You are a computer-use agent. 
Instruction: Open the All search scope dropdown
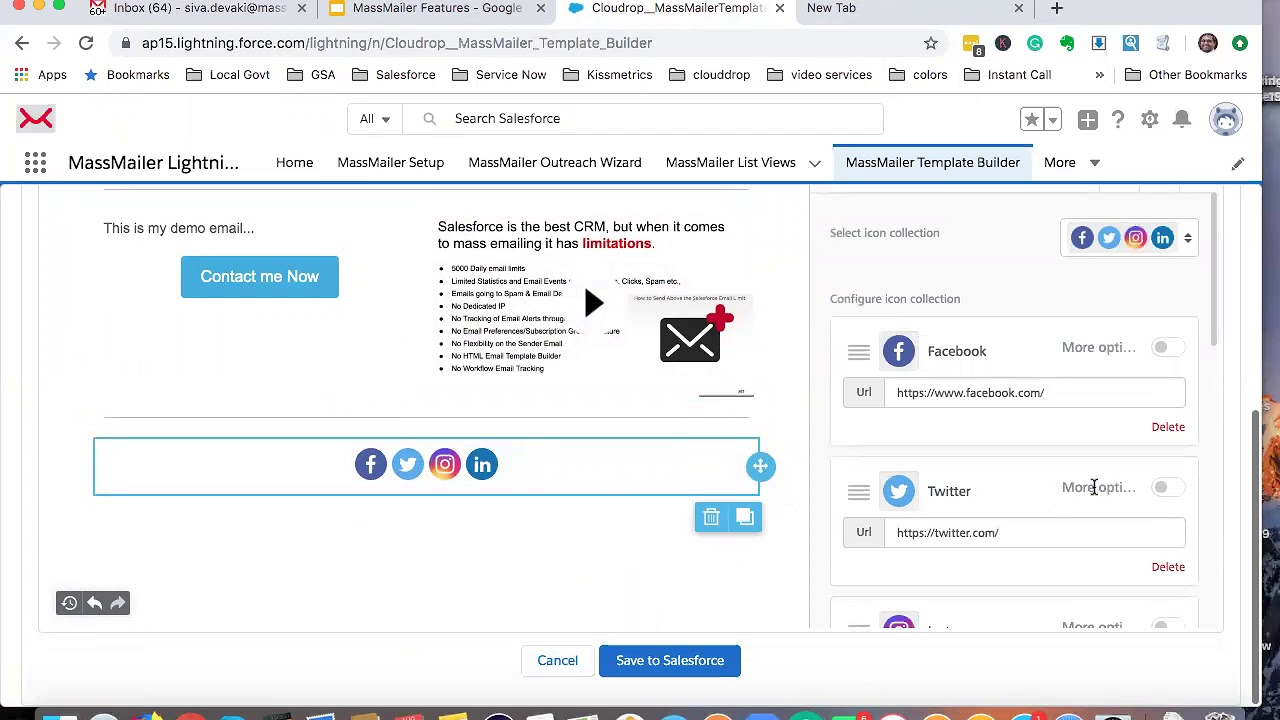click(x=375, y=119)
